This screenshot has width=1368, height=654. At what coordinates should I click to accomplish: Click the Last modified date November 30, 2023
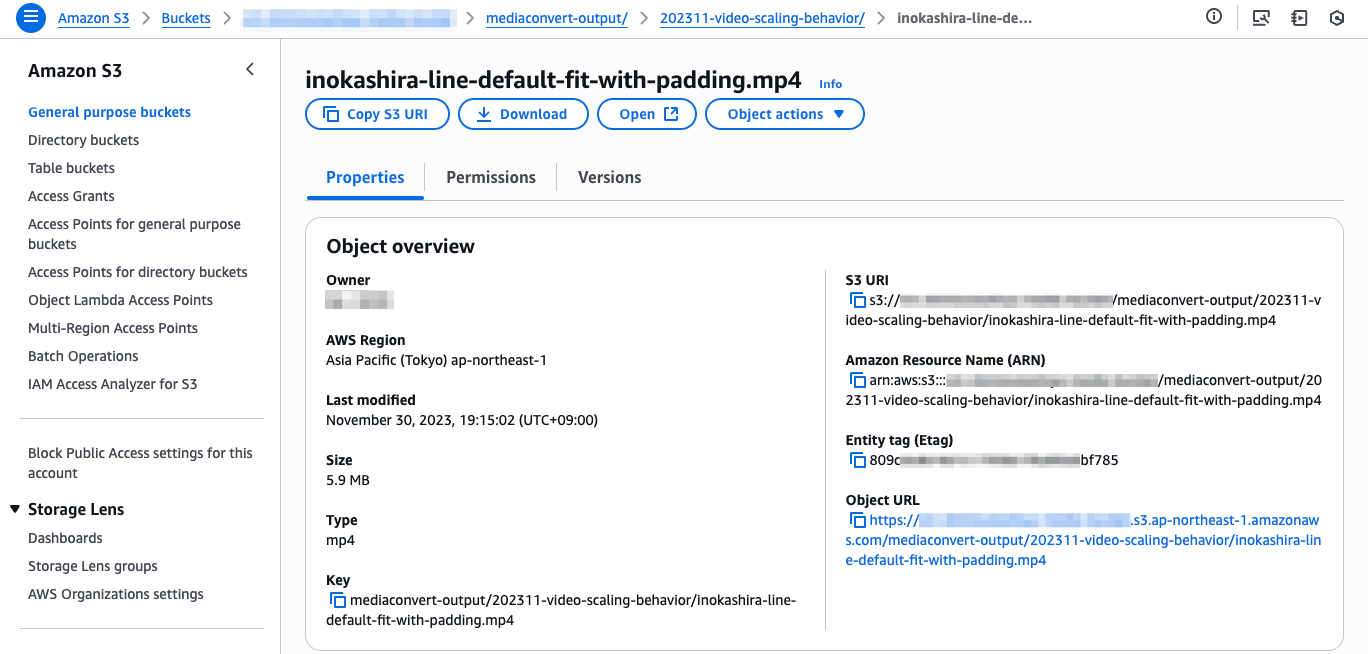tap(462, 420)
